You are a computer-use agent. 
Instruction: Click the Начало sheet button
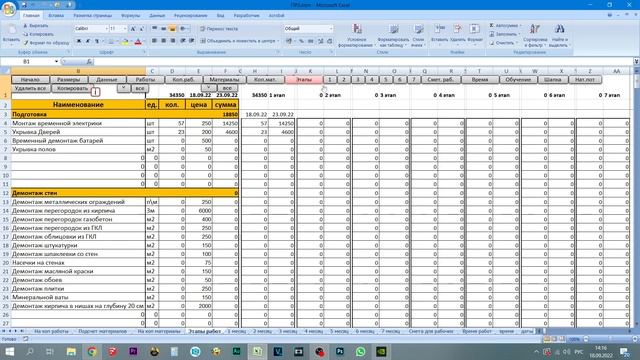[30, 80]
